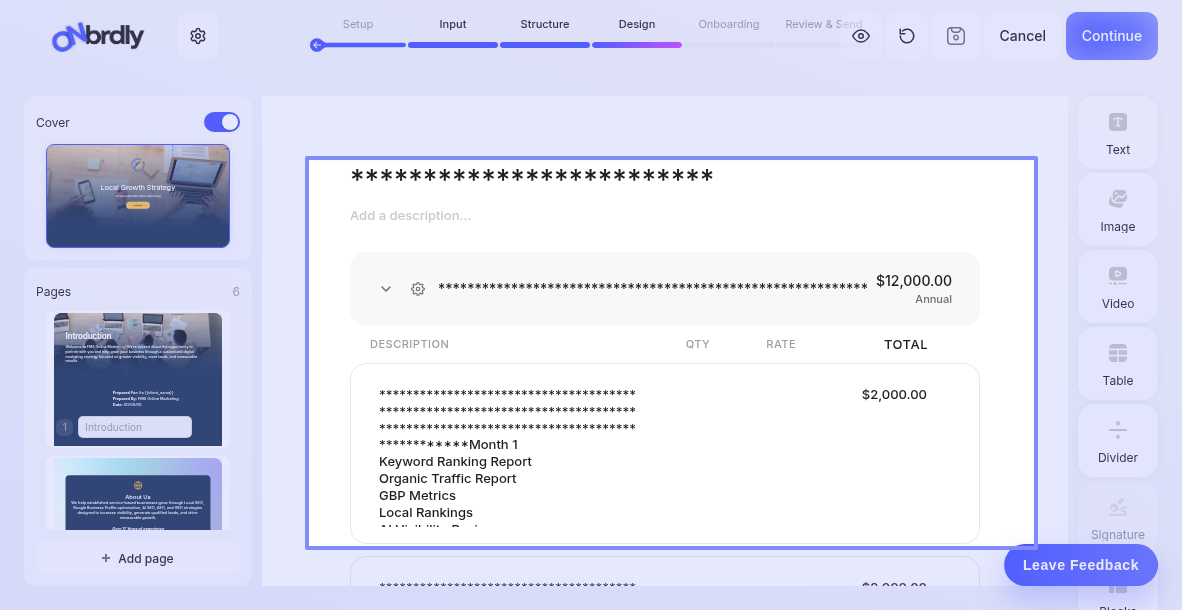Toggle the Cover switch off

(x=222, y=122)
